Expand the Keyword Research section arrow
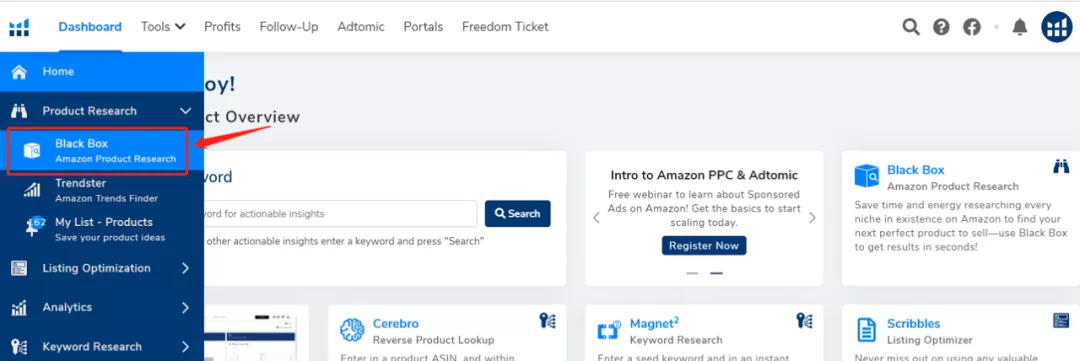The height and width of the screenshot is (361, 1080). click(185, 347)
